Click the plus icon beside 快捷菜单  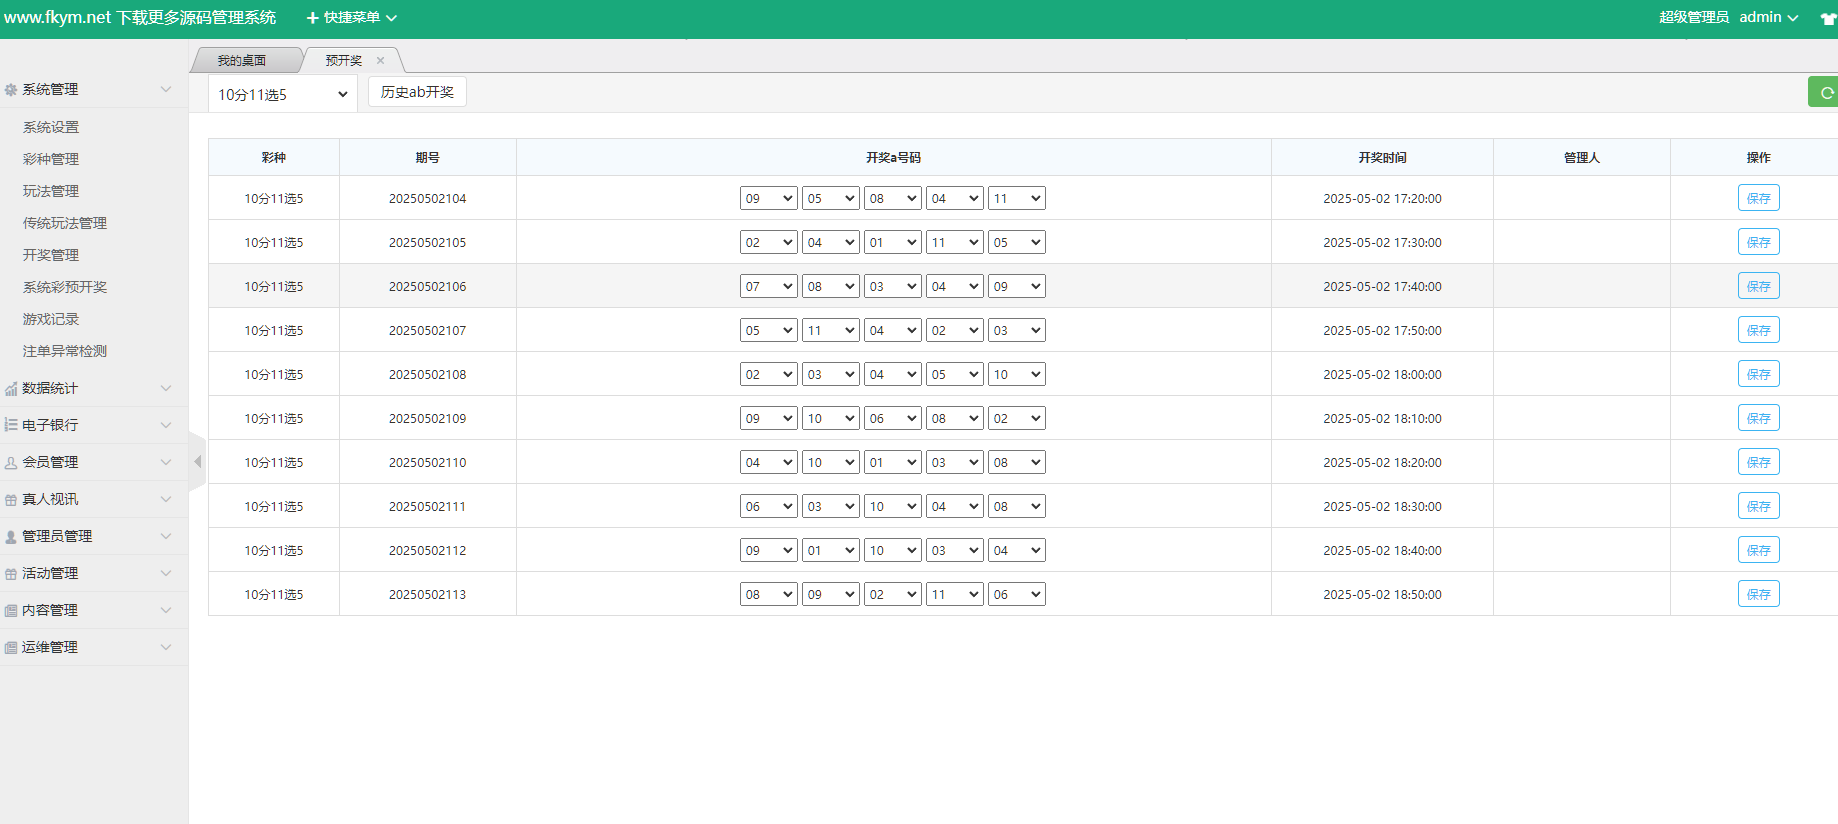pos(312,18)
